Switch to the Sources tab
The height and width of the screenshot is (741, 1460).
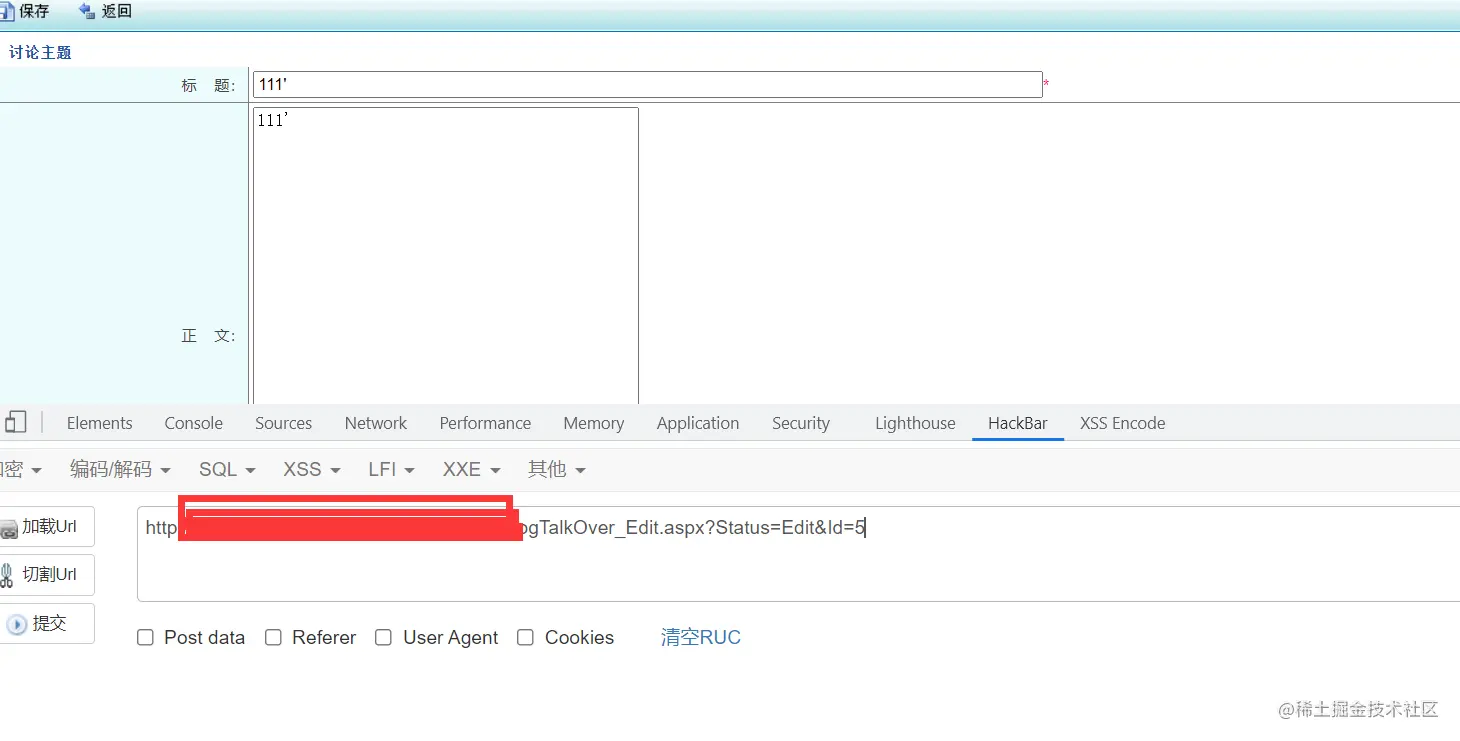pos(283,423)
